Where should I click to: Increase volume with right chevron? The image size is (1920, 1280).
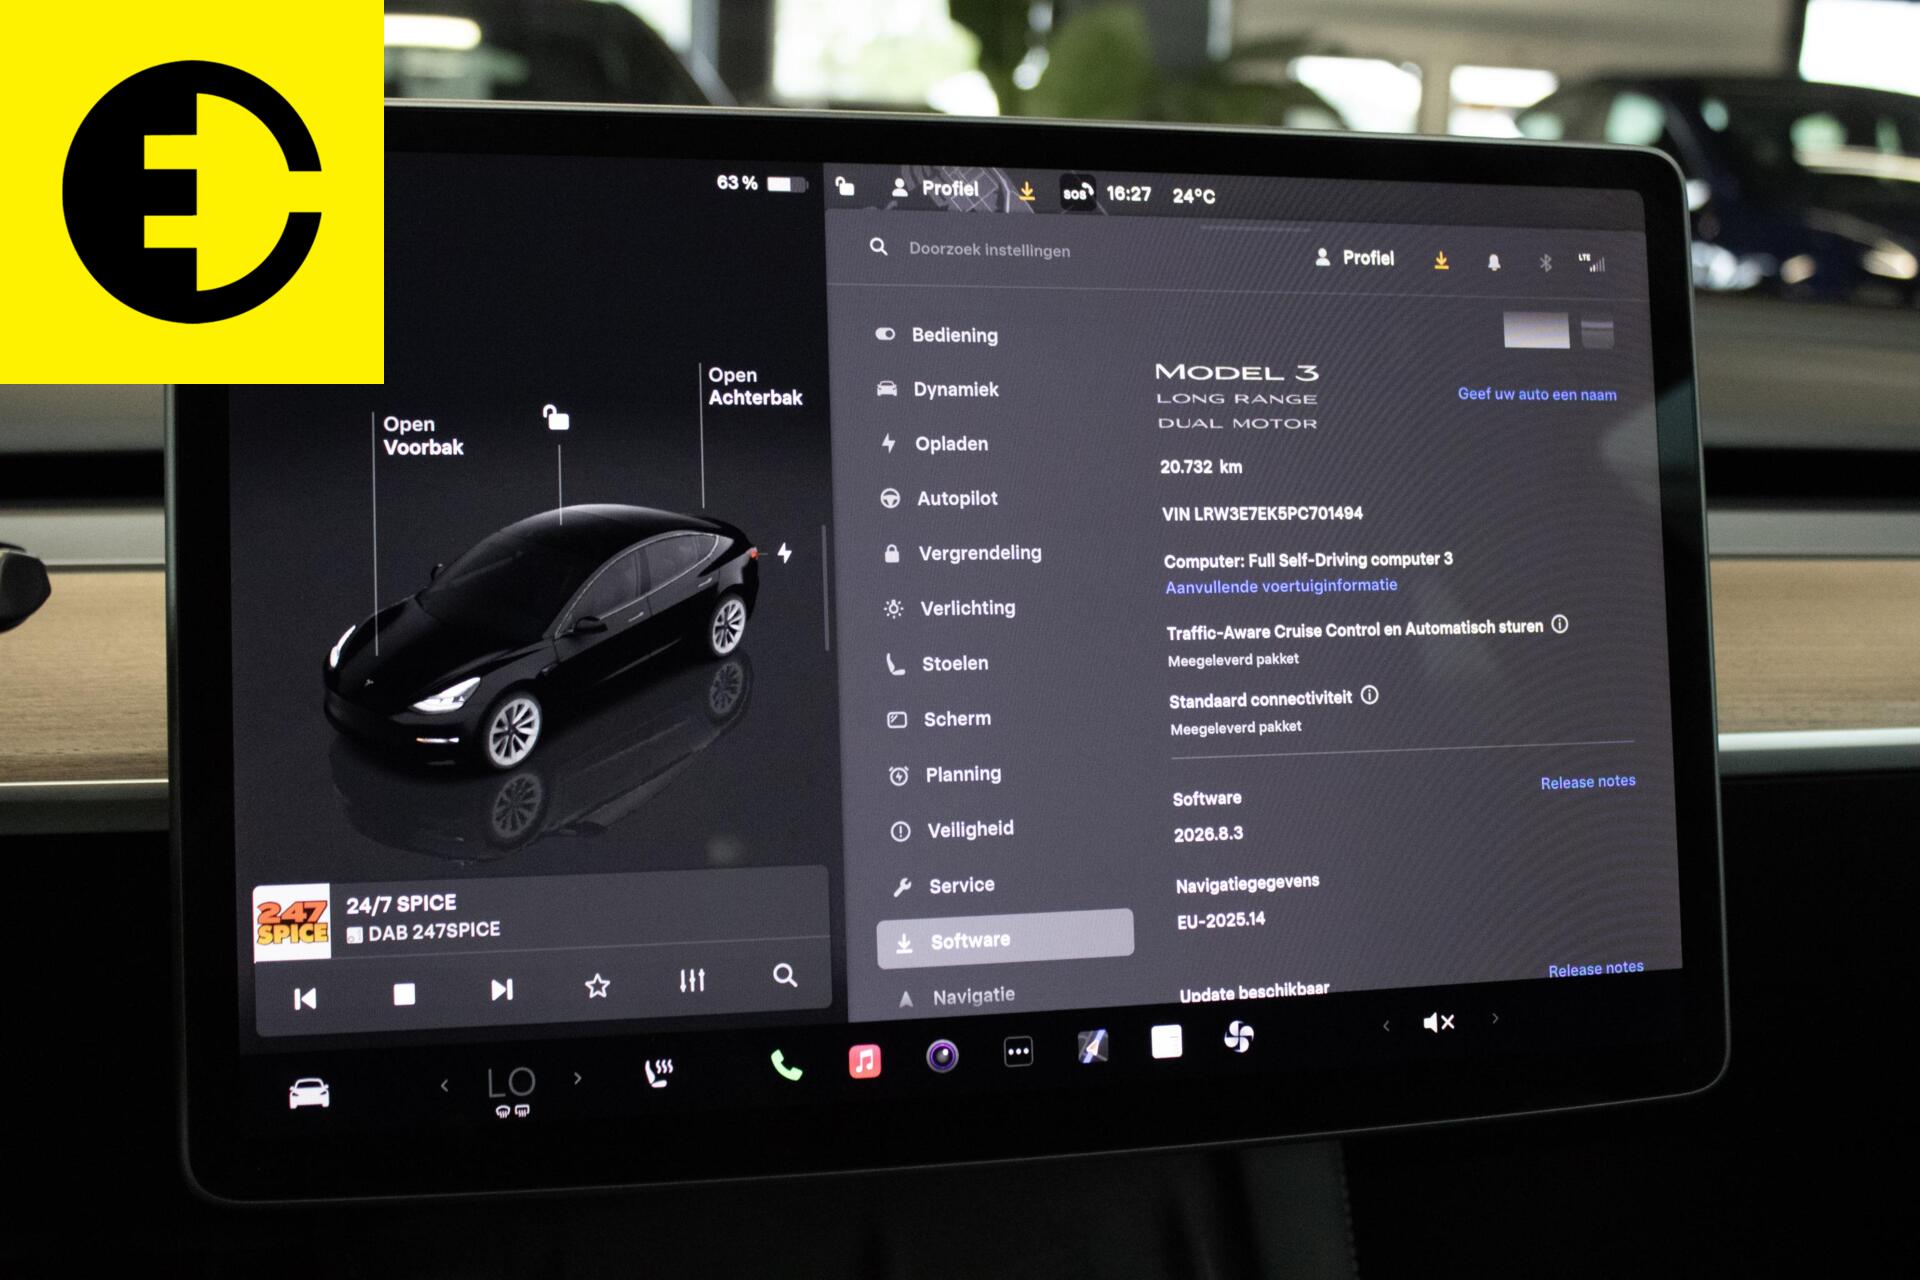[1495, 1018]
